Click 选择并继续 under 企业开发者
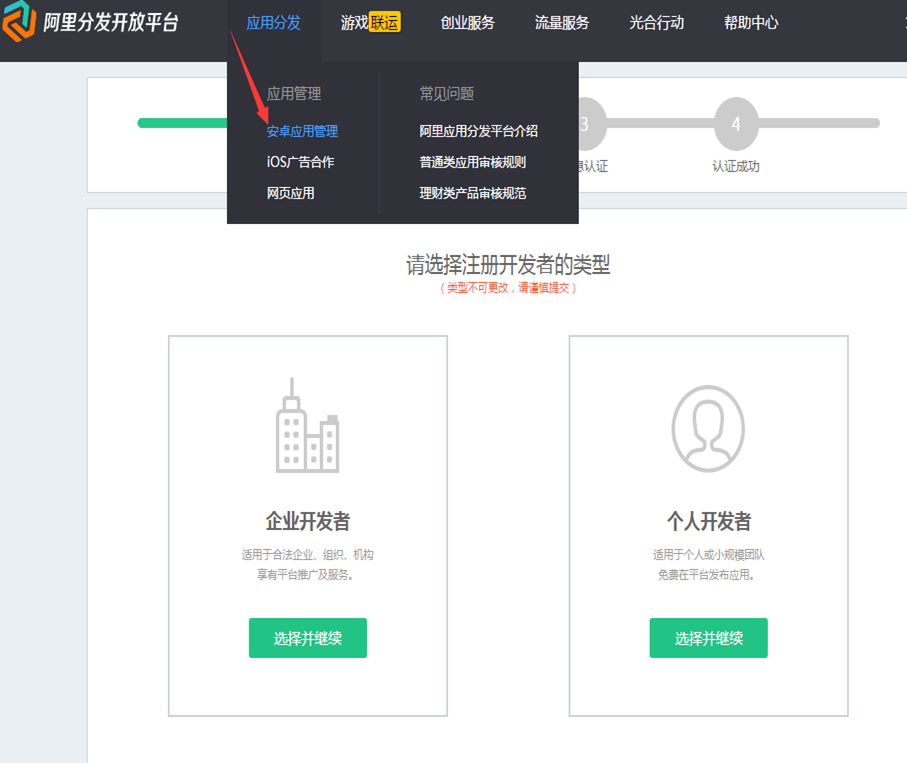The width and height of the screenshot is (907, 763). (x=307, y=638)
